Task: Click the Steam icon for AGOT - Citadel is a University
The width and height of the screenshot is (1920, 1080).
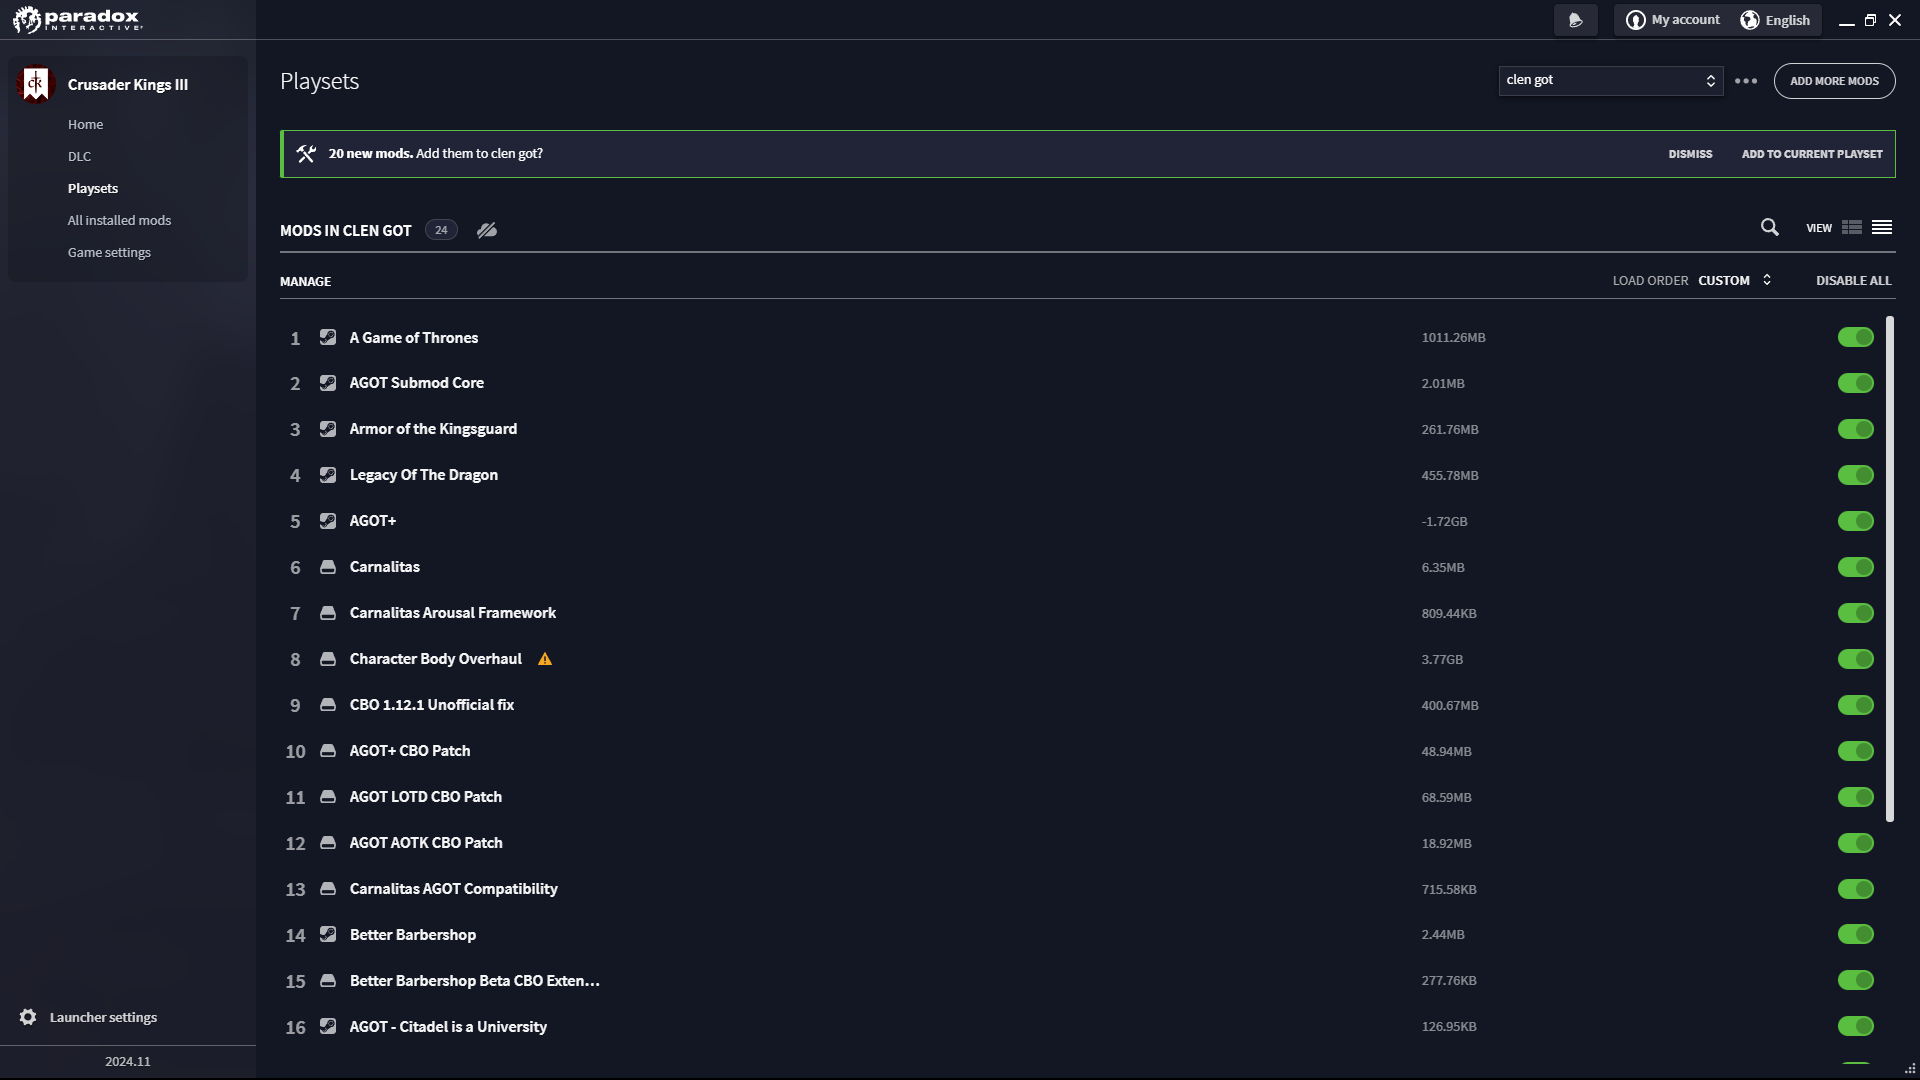Action: click(328, 1027)
